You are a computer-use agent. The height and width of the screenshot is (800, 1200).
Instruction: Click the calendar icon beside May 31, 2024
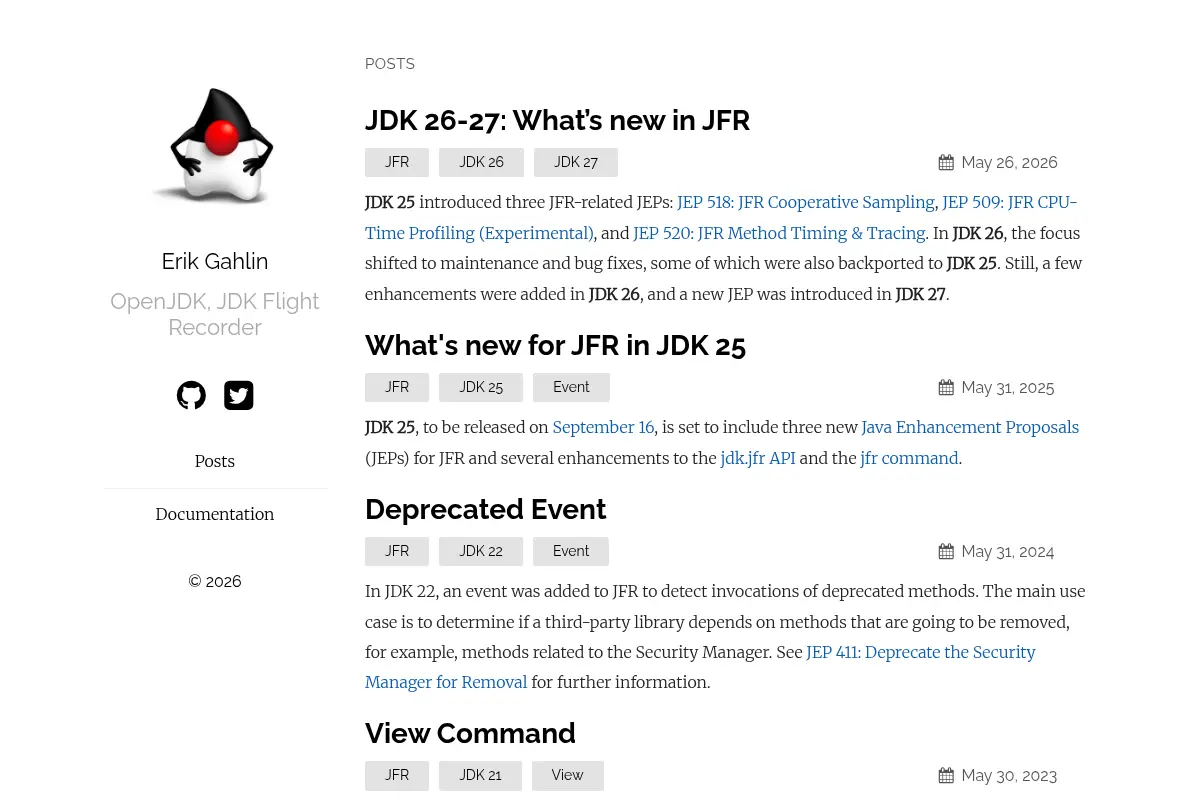[x=946, y=552]
